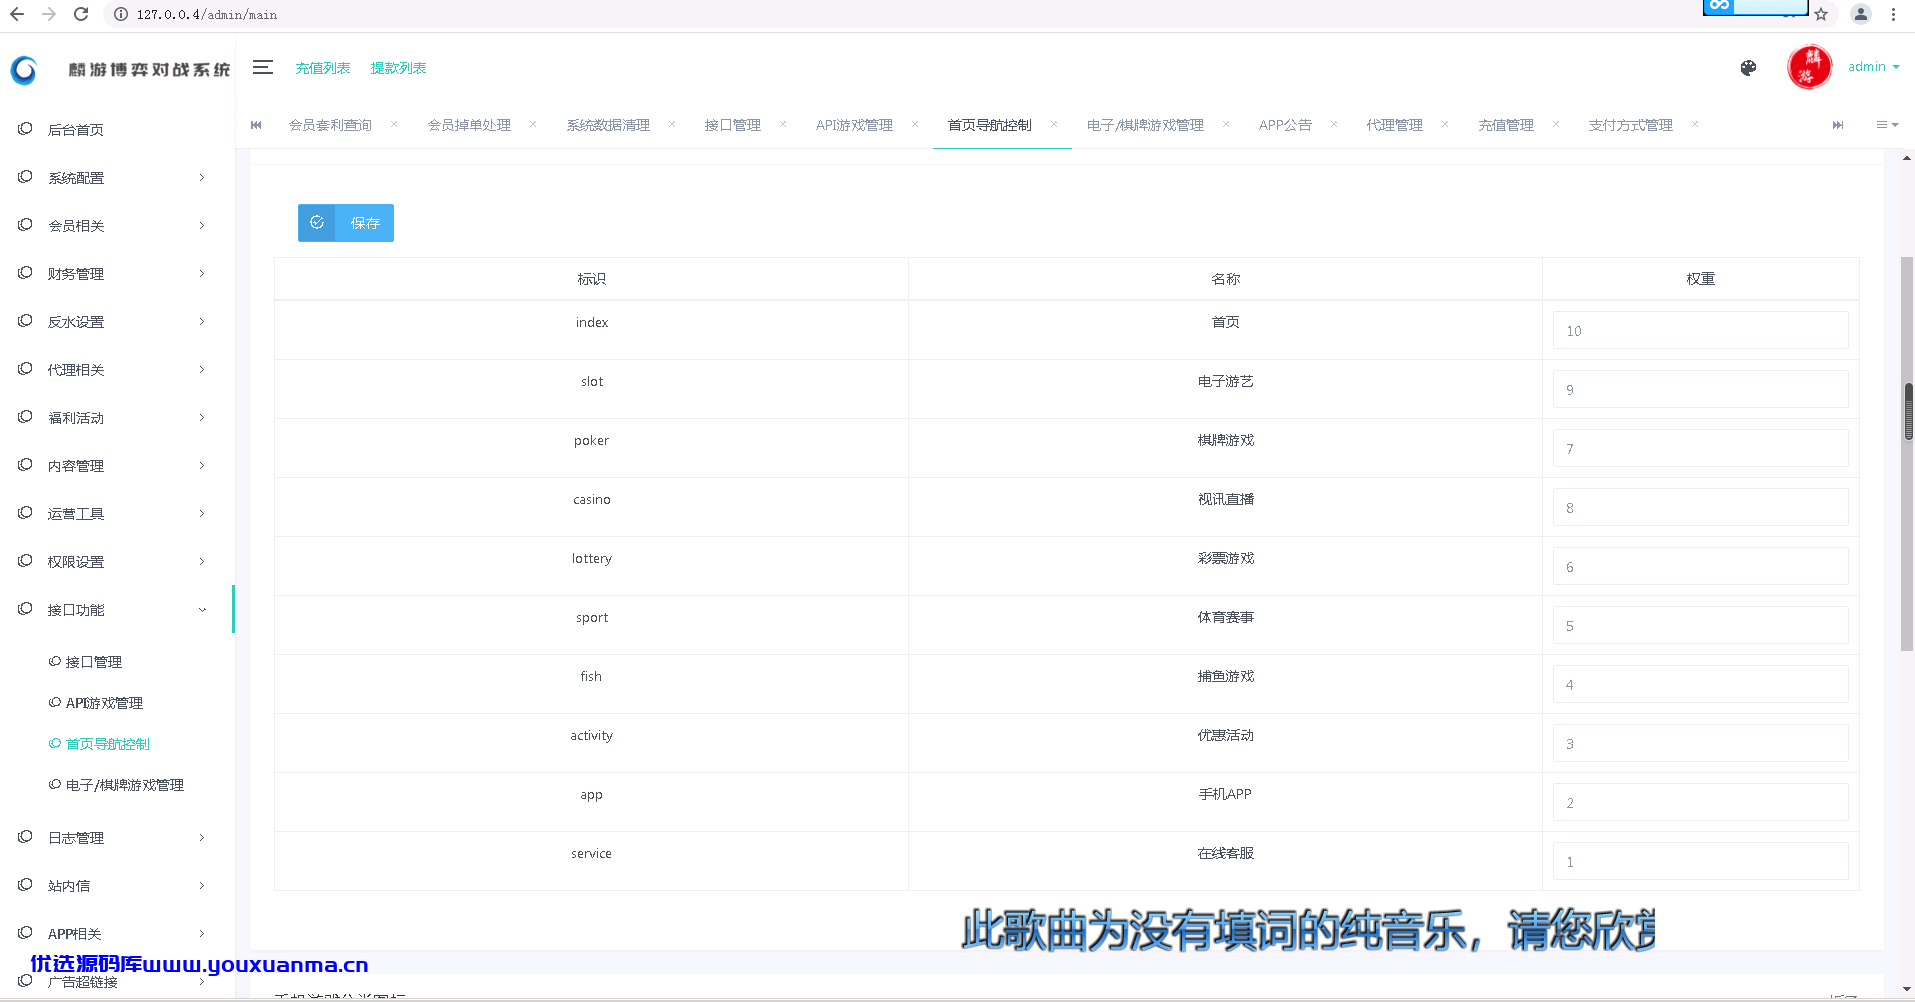Bookmark page with the star icon
Screen dimensions: 1915x1002
(x=1821, y=14)
